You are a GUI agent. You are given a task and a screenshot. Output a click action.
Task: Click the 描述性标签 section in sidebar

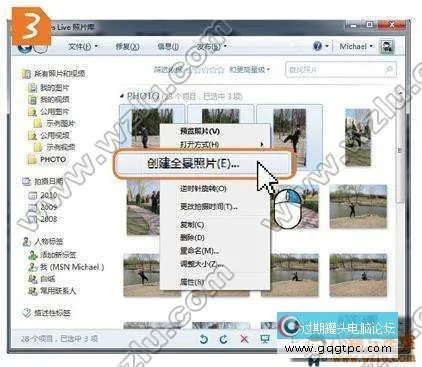click(x=52, y=313)
